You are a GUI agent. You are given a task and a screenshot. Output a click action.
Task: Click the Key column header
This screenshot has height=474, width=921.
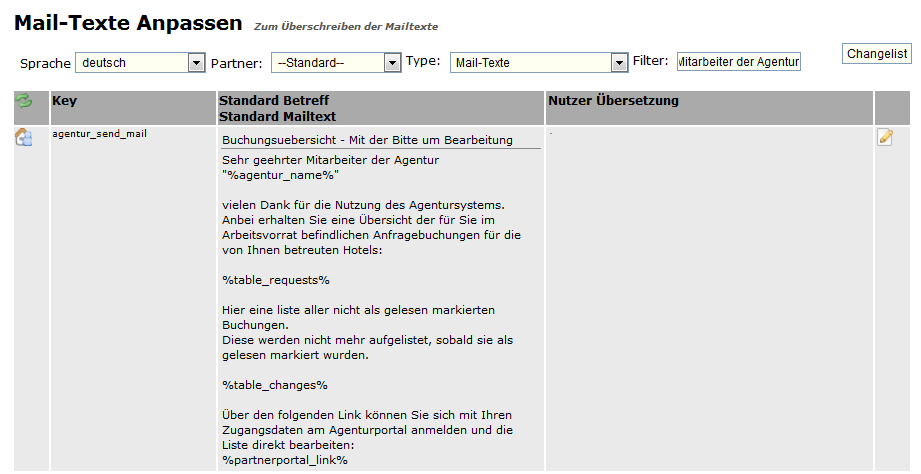(64, 101)
